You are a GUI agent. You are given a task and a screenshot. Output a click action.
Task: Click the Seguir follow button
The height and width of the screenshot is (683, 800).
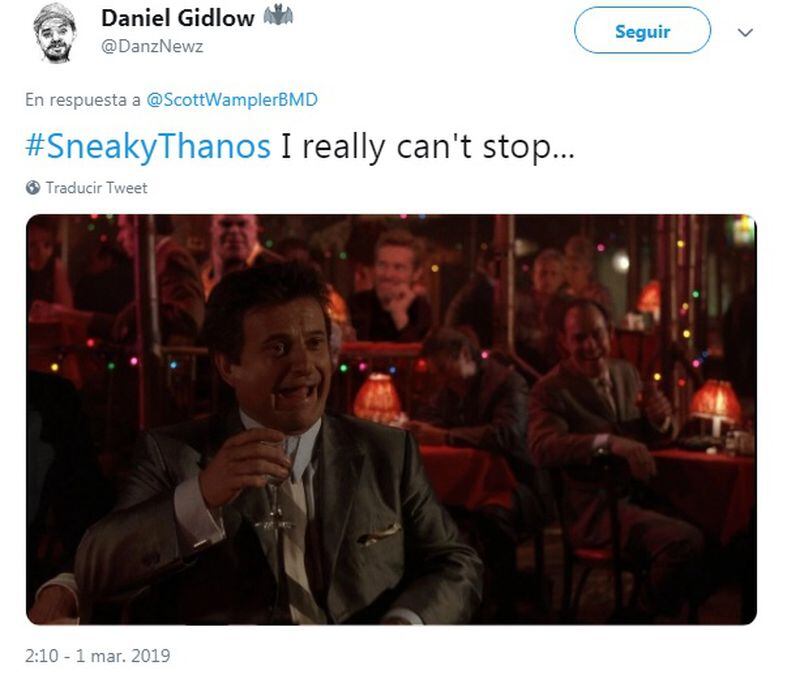[642, 31]
